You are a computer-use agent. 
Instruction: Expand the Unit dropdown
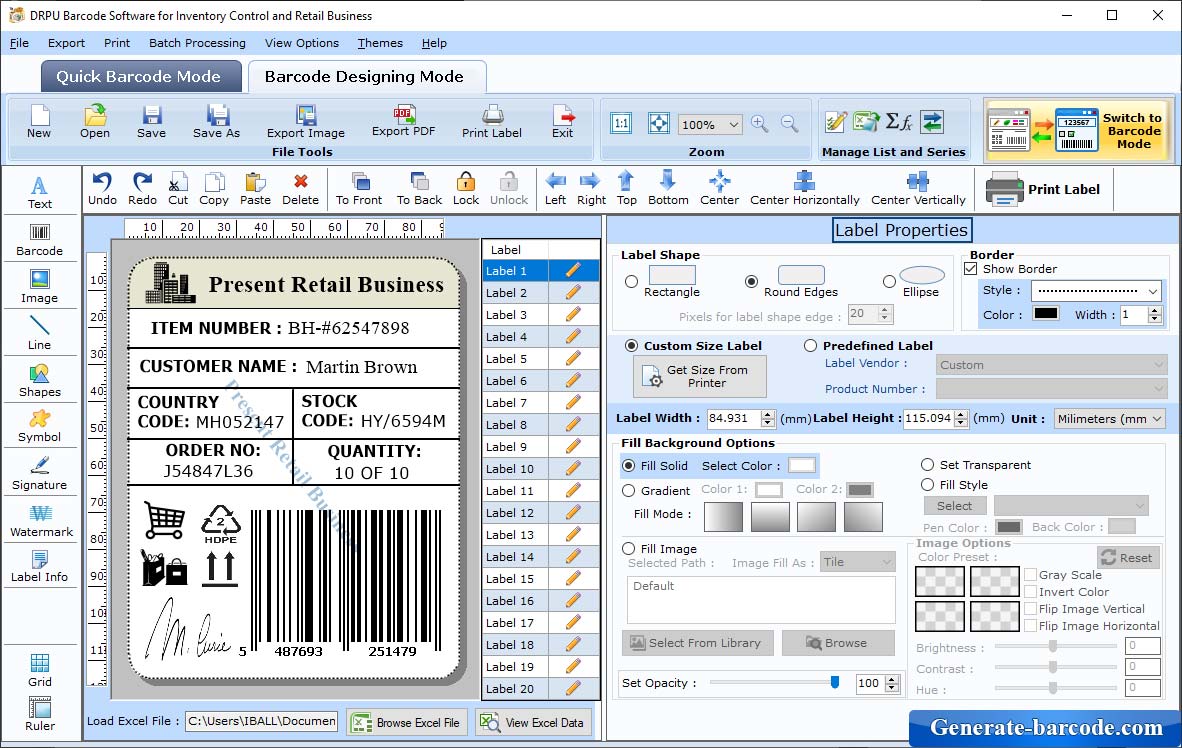coord(1156,419)
